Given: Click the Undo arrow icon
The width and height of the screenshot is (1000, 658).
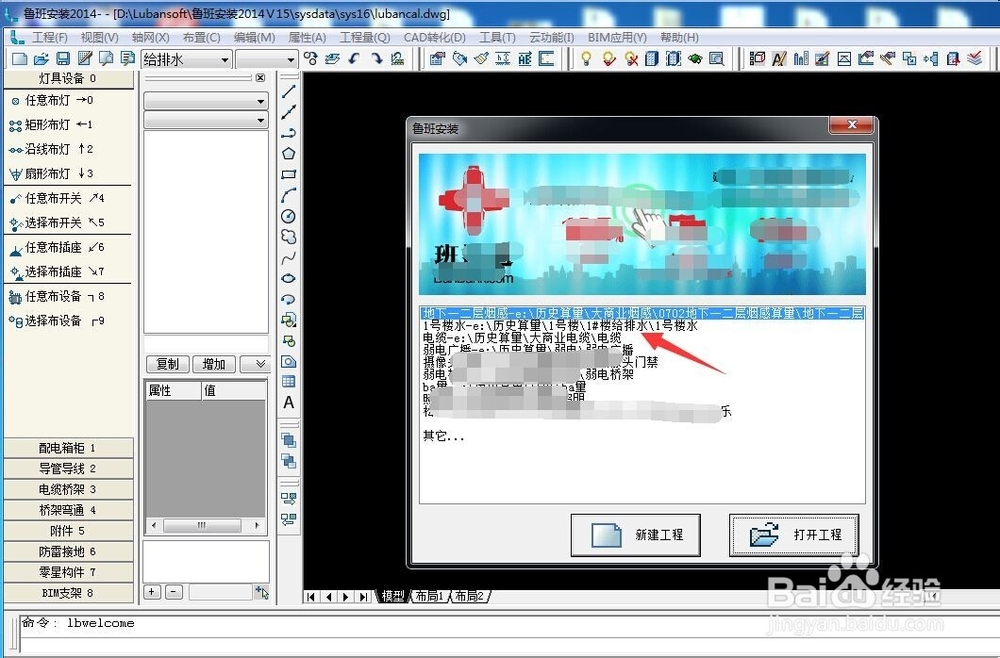Looking at the screenshot, I should (354, 59).
